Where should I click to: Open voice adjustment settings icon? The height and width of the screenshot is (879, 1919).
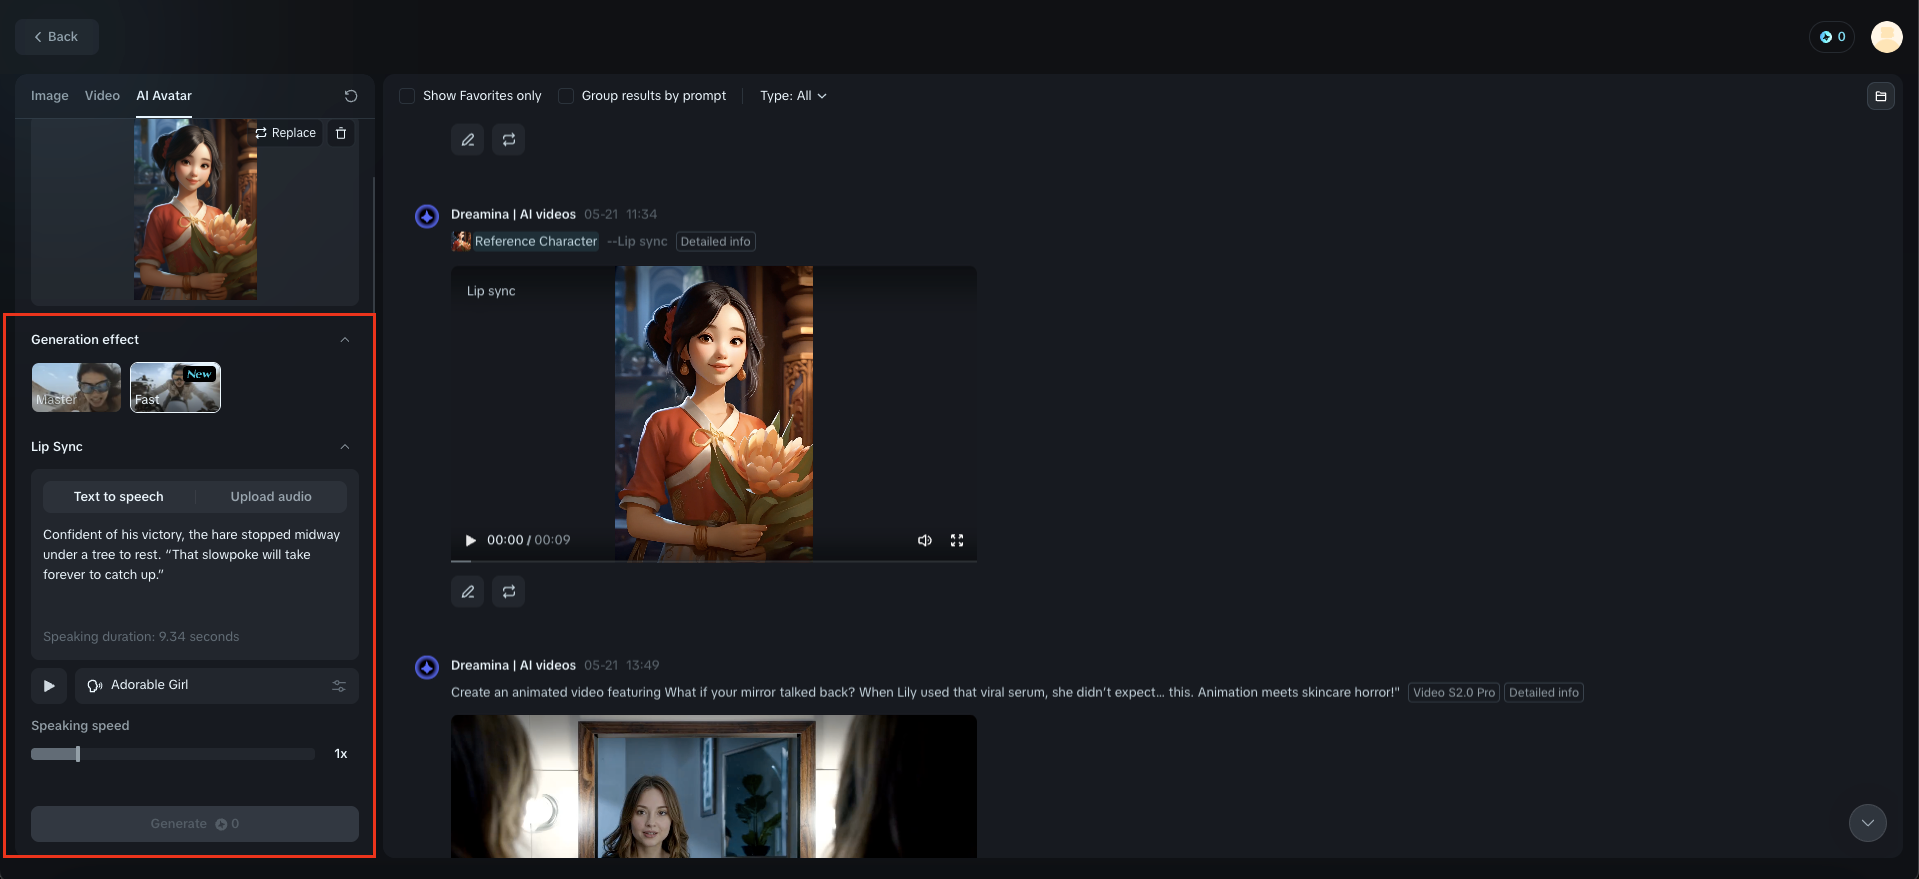[x=339, y=686]
